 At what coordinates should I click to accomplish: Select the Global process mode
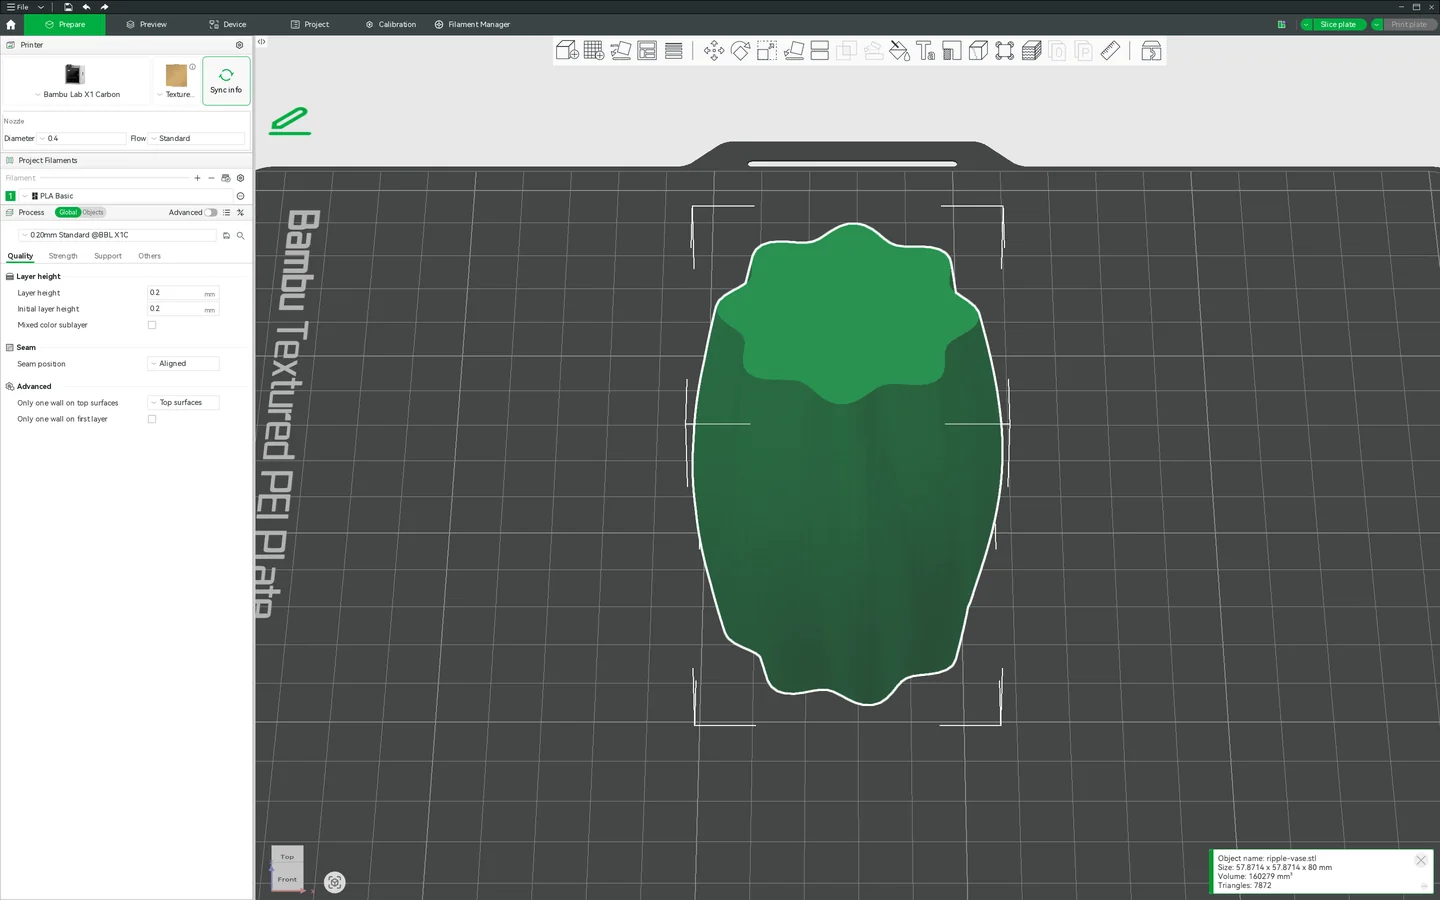(x=68, y=213)
